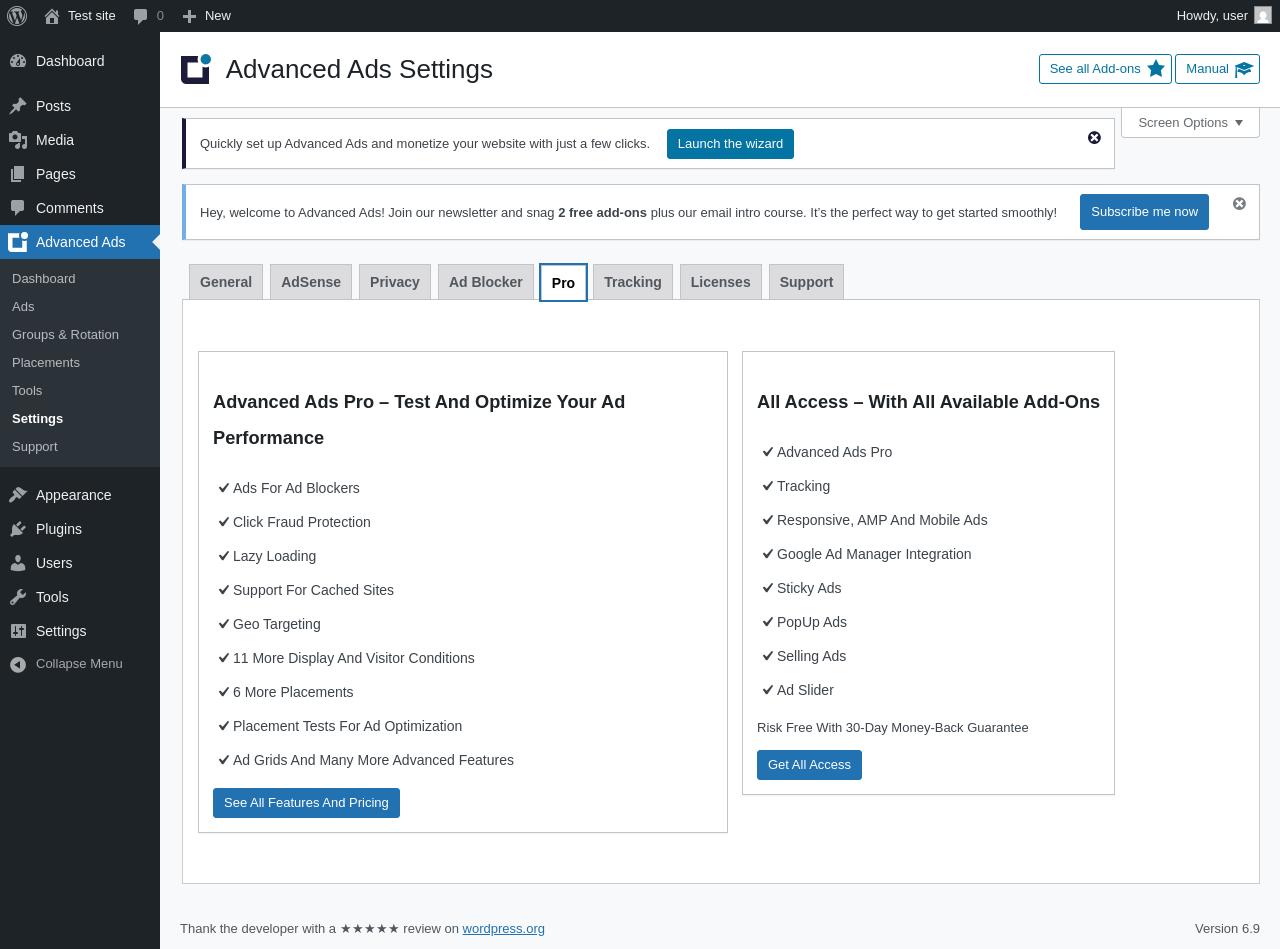Open the Licenses tab
The height and width of the screenshot is (949, 1280).
(x=720, y=282)
